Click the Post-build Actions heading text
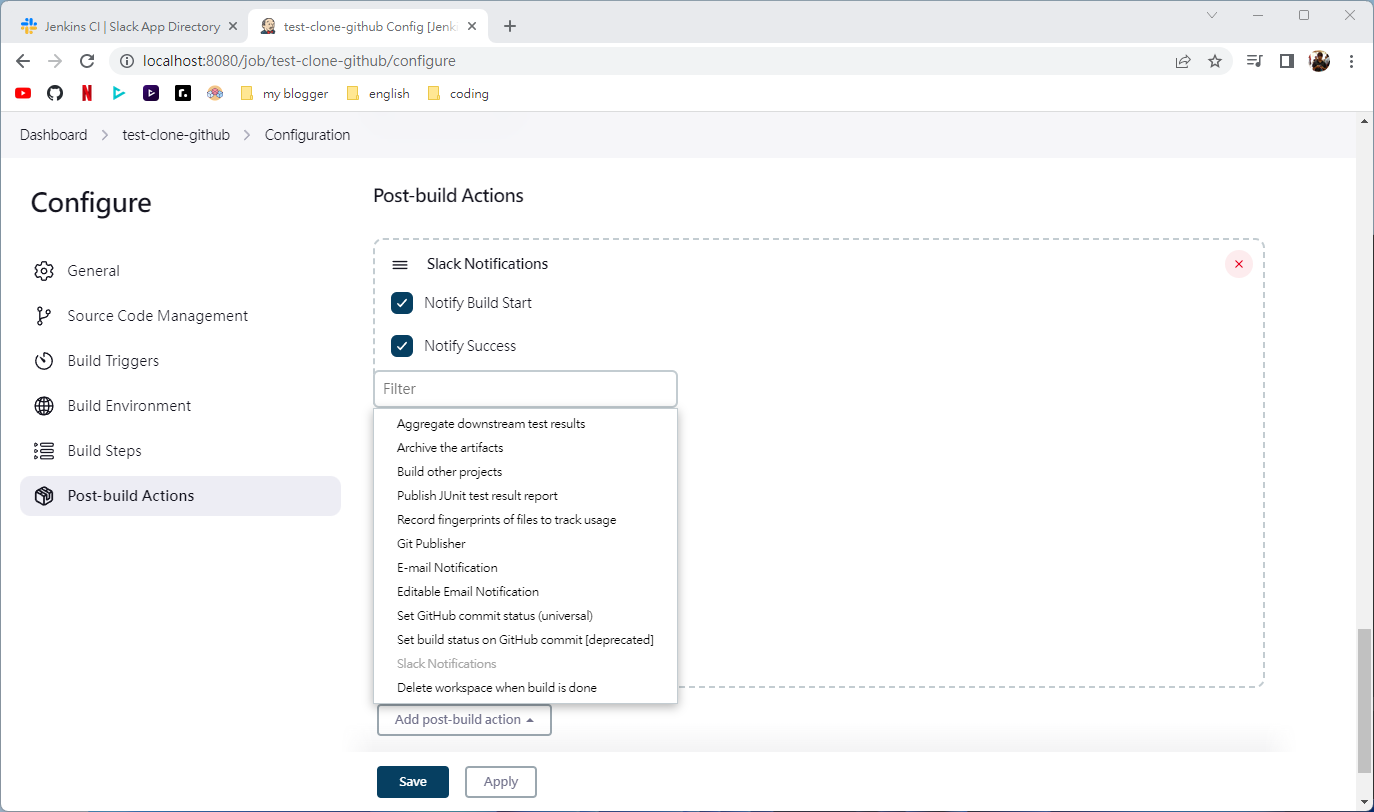The height and width of the screenshot is (812, 1374). 448,196
